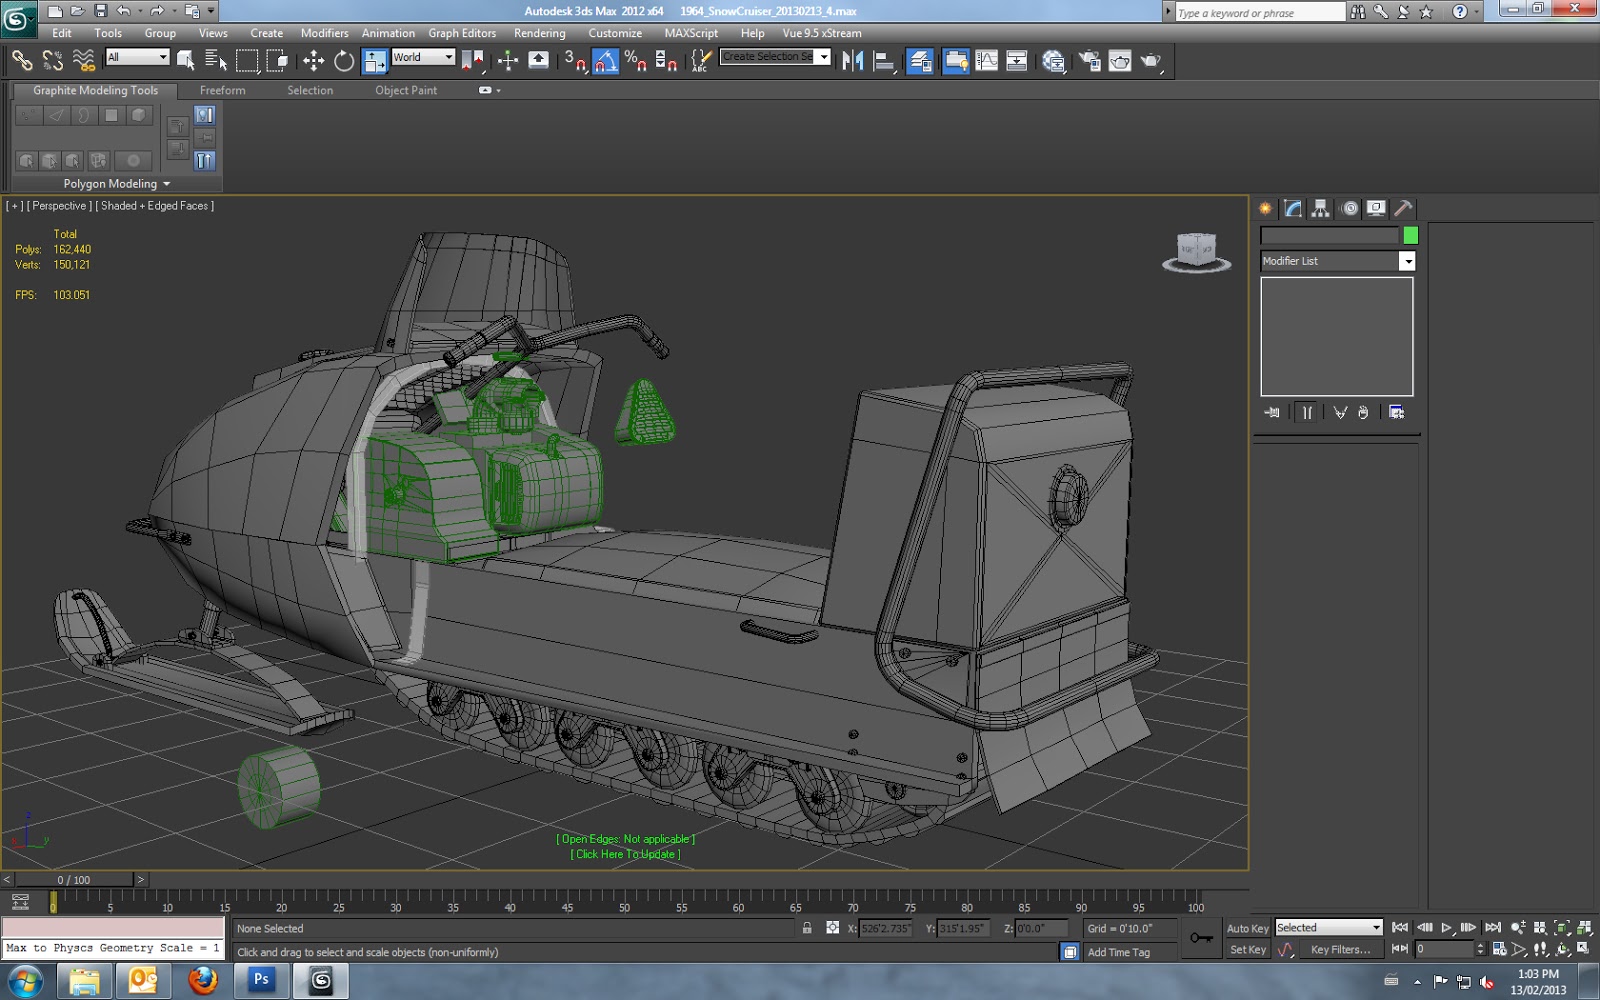Open the Rendering menu
Screen dimensions: 1600x1000
click(539, 33)
